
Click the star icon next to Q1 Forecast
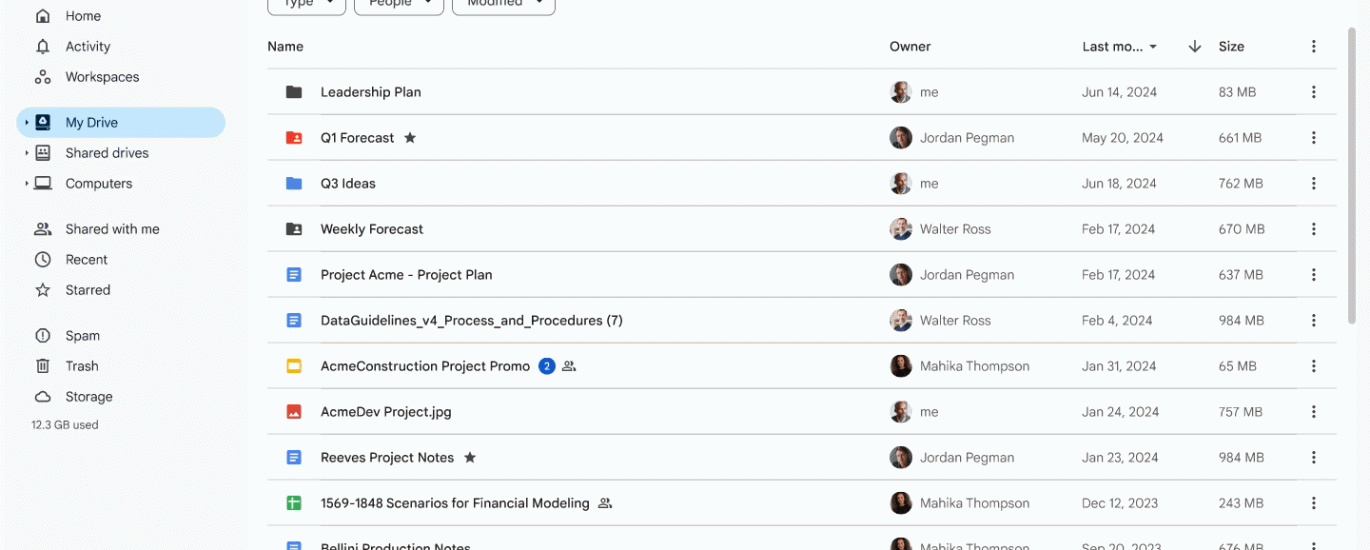pos(410,138)
